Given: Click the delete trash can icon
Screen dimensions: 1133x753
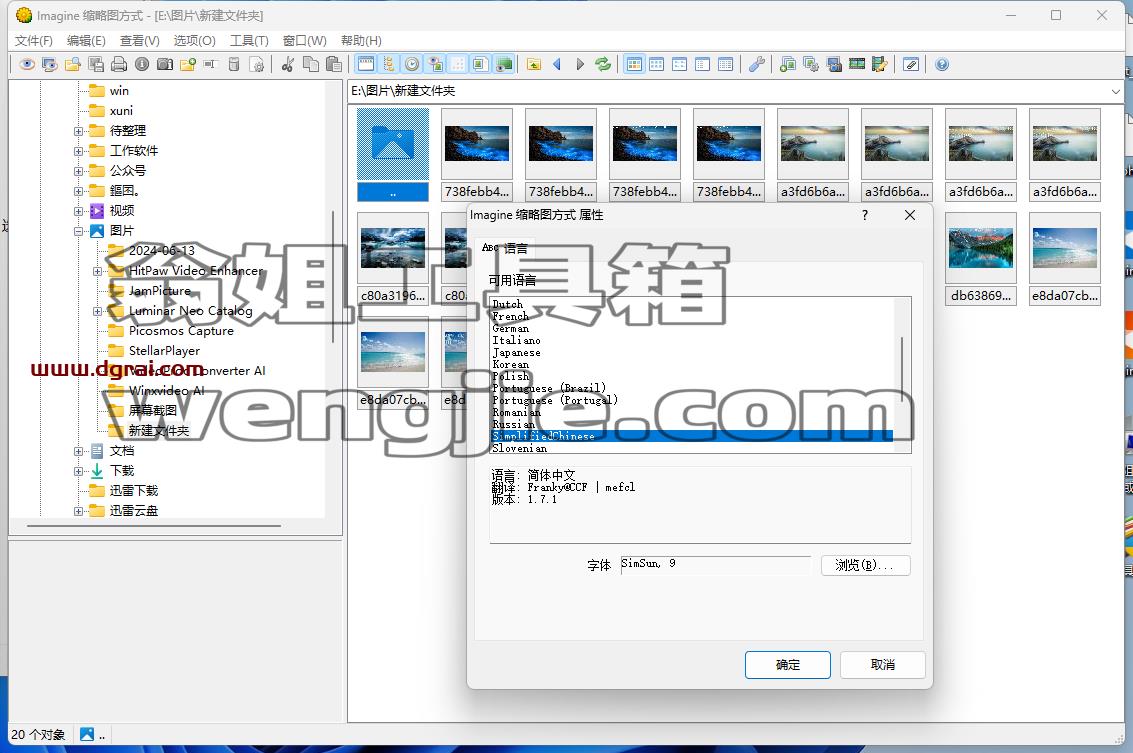Looking at the screenshot, I should pos(233,64).
